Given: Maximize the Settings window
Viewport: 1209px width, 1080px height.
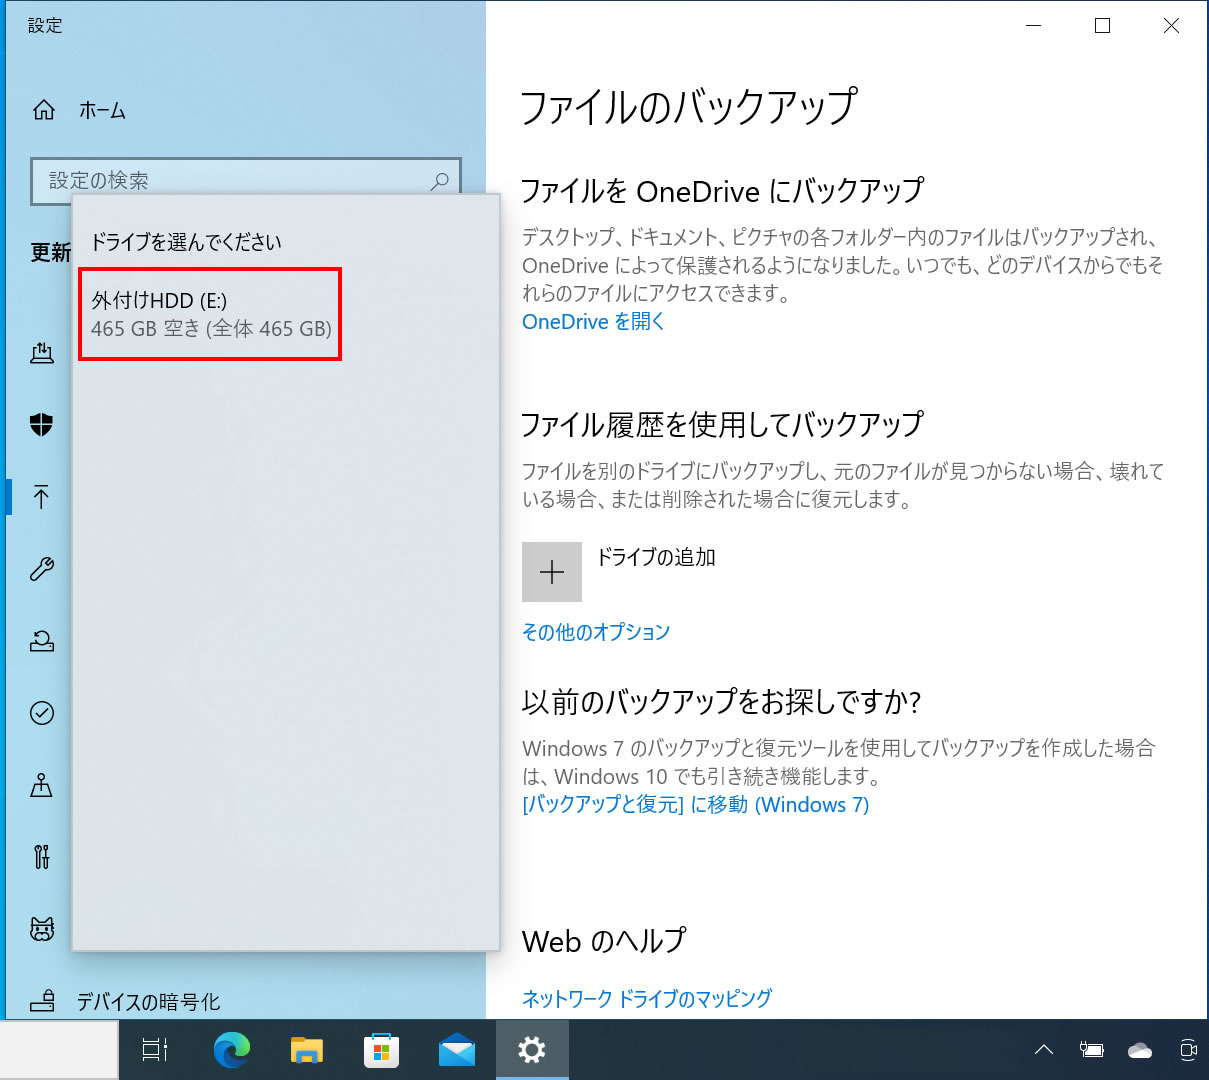Looking at the screenshot, I should tap(1102, 26).
